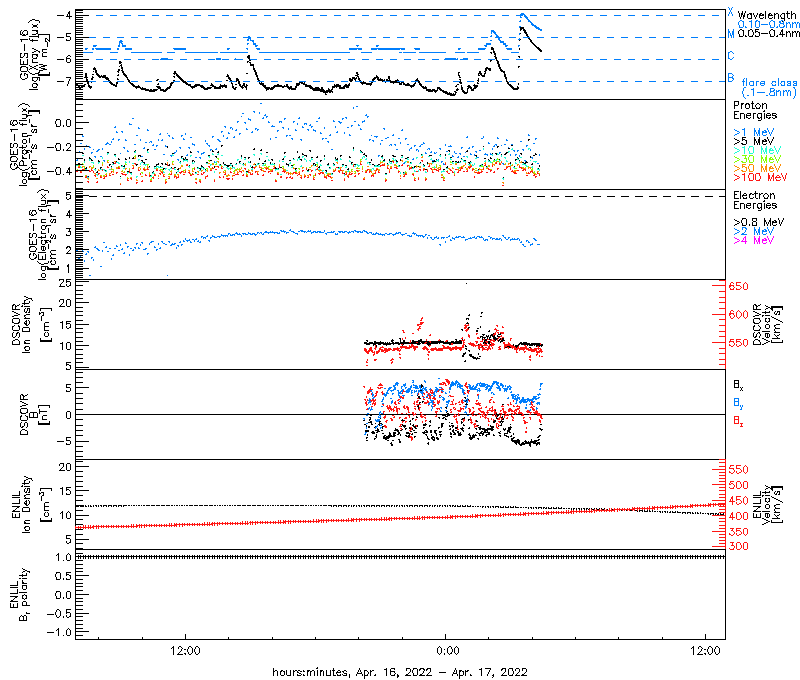Click the "ENLIL Velocity [km/s]" axis label
Image resolution: width=800 pixels, height=680 pixels.
click(767, 505)
